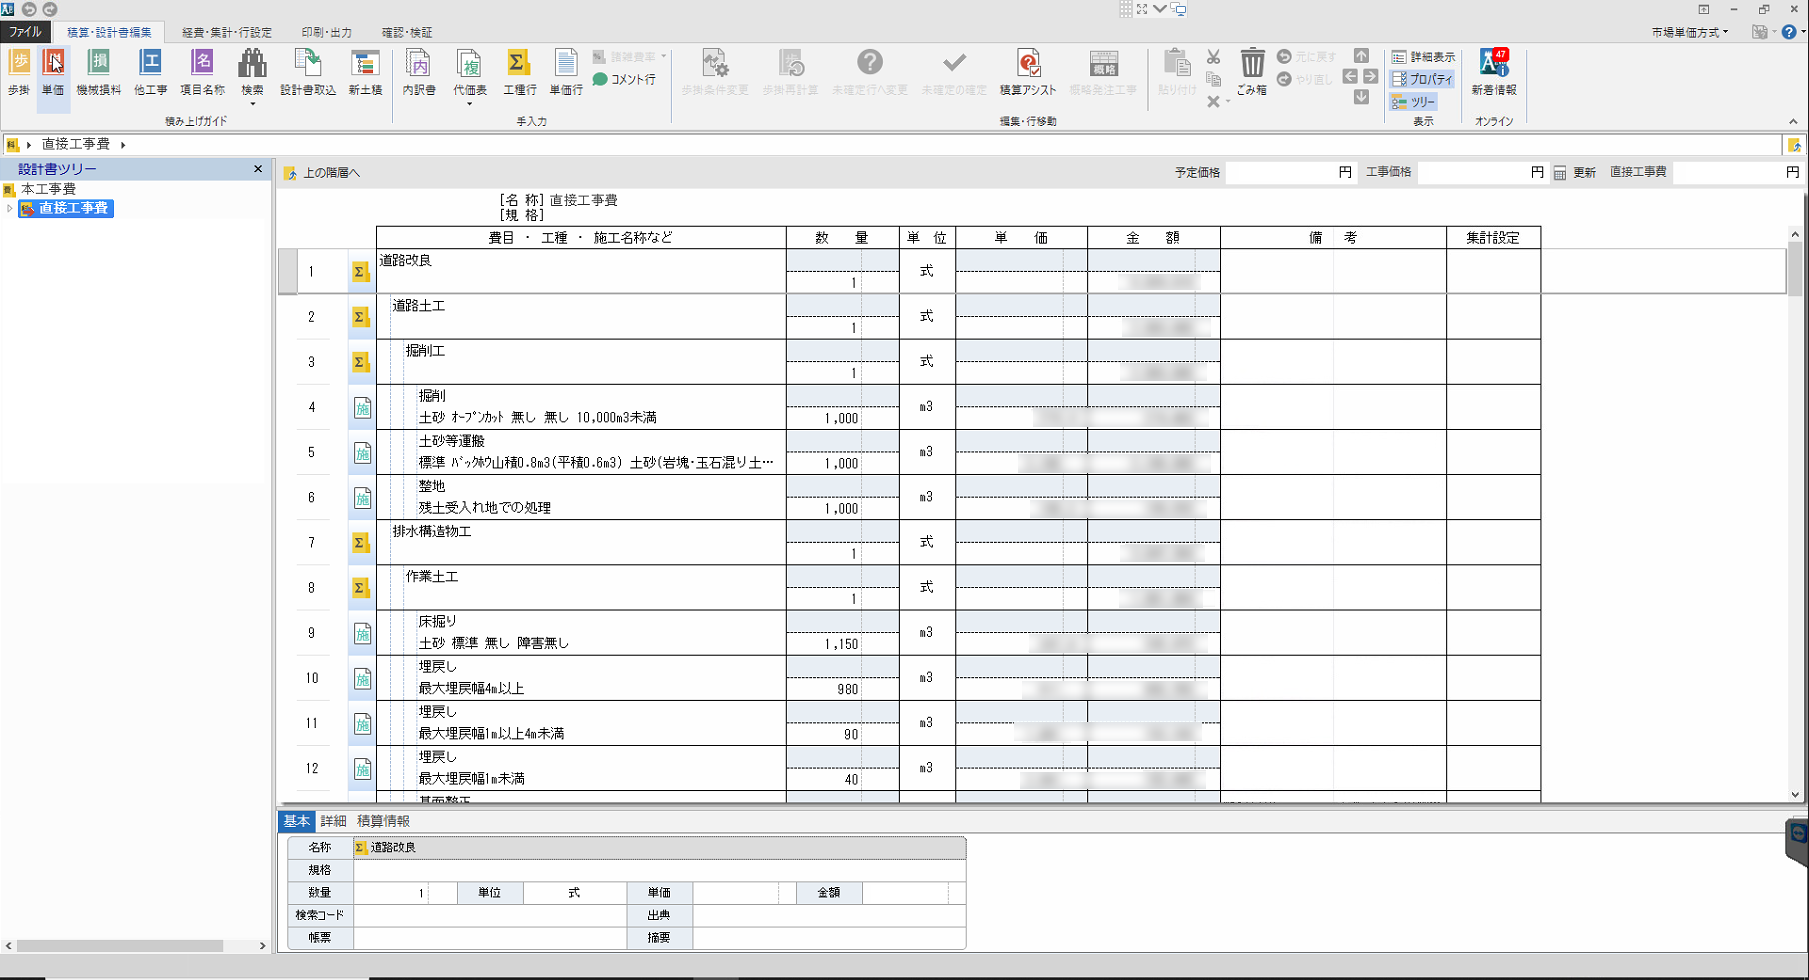The image size is (1809, 980).
Task: Click 設計書取込 import icon
Action: click(x=308, y=71)
